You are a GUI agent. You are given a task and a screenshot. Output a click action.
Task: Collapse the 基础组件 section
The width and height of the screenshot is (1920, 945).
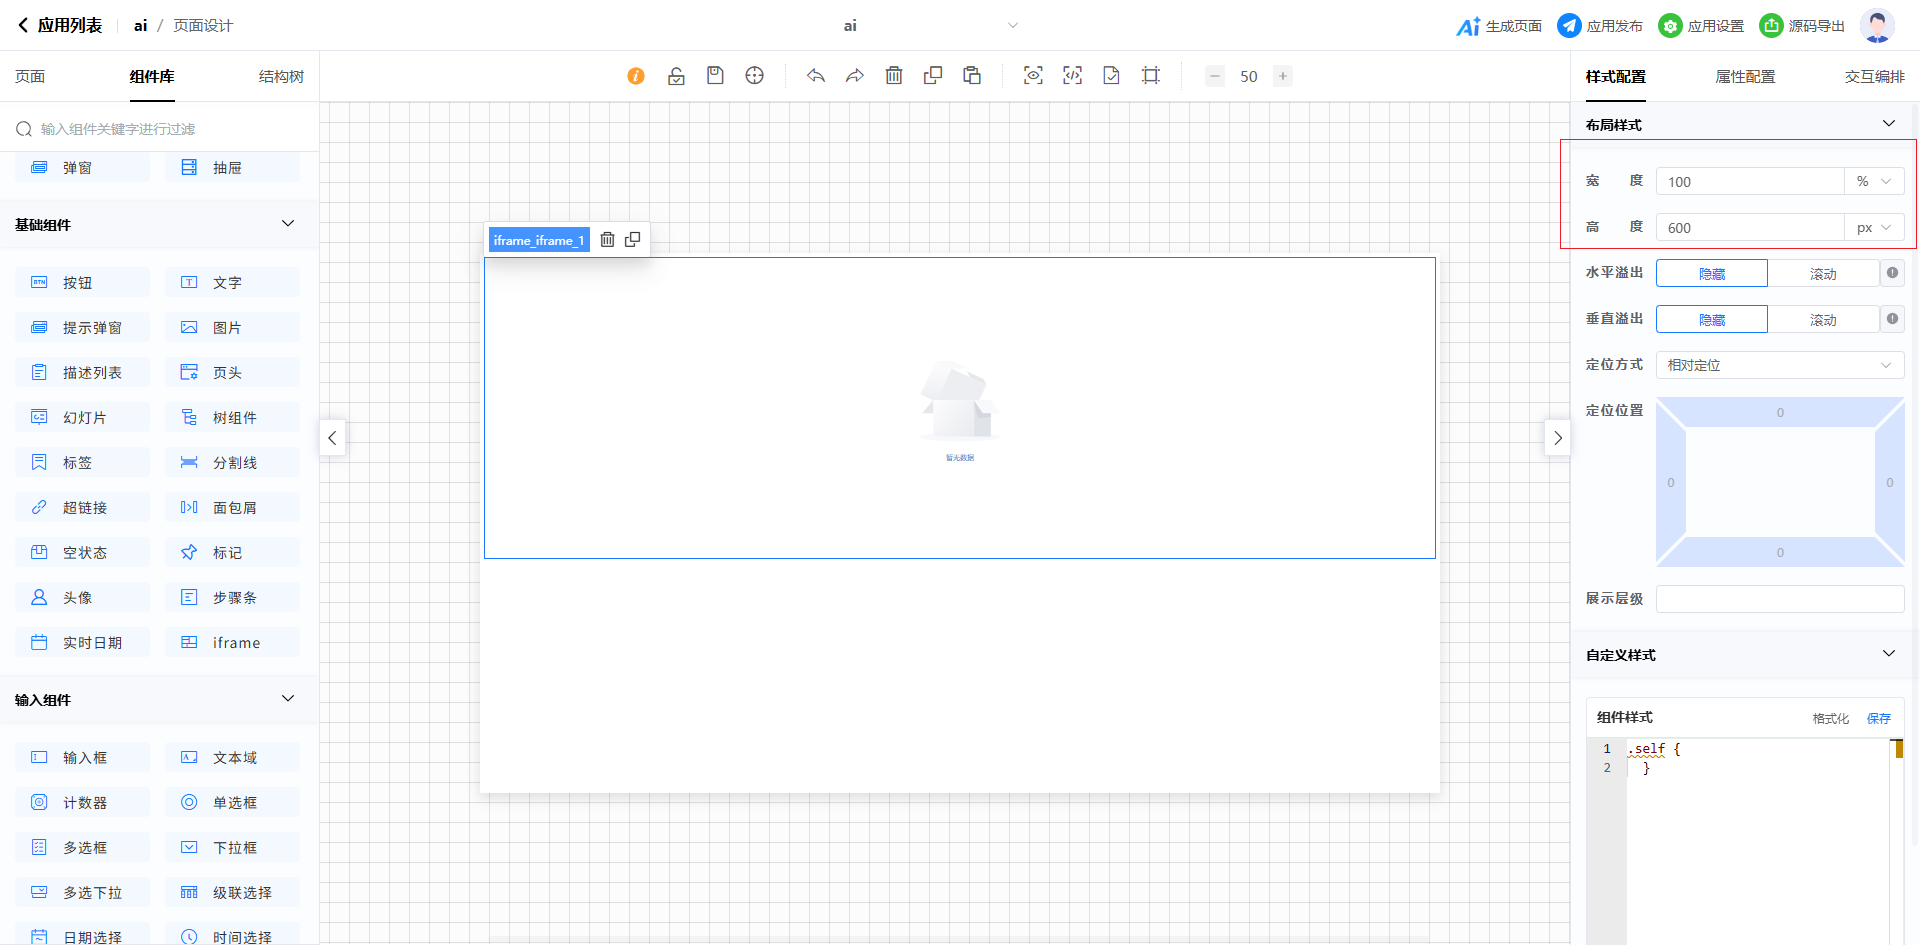point(288,224)
